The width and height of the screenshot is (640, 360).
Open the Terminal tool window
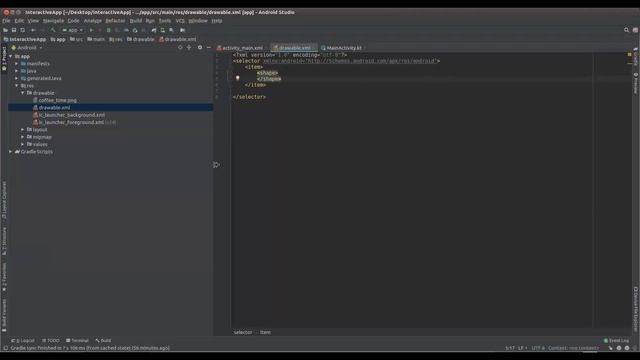pos(77,340)
